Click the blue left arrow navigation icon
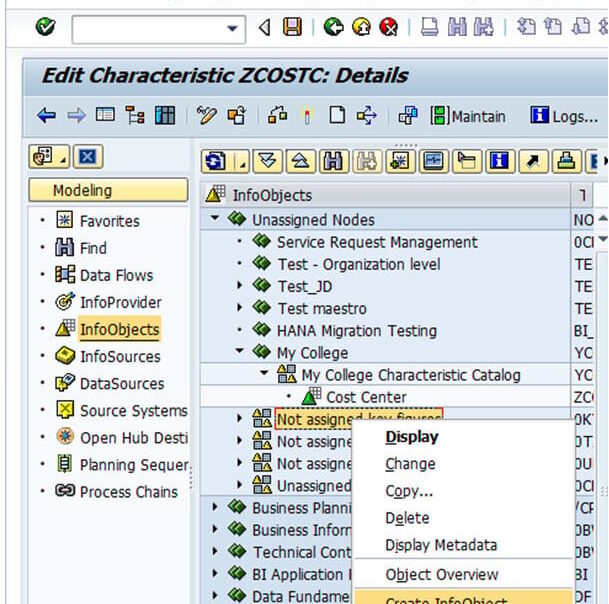The image size is (609, 604). click(x=47, y=116)
